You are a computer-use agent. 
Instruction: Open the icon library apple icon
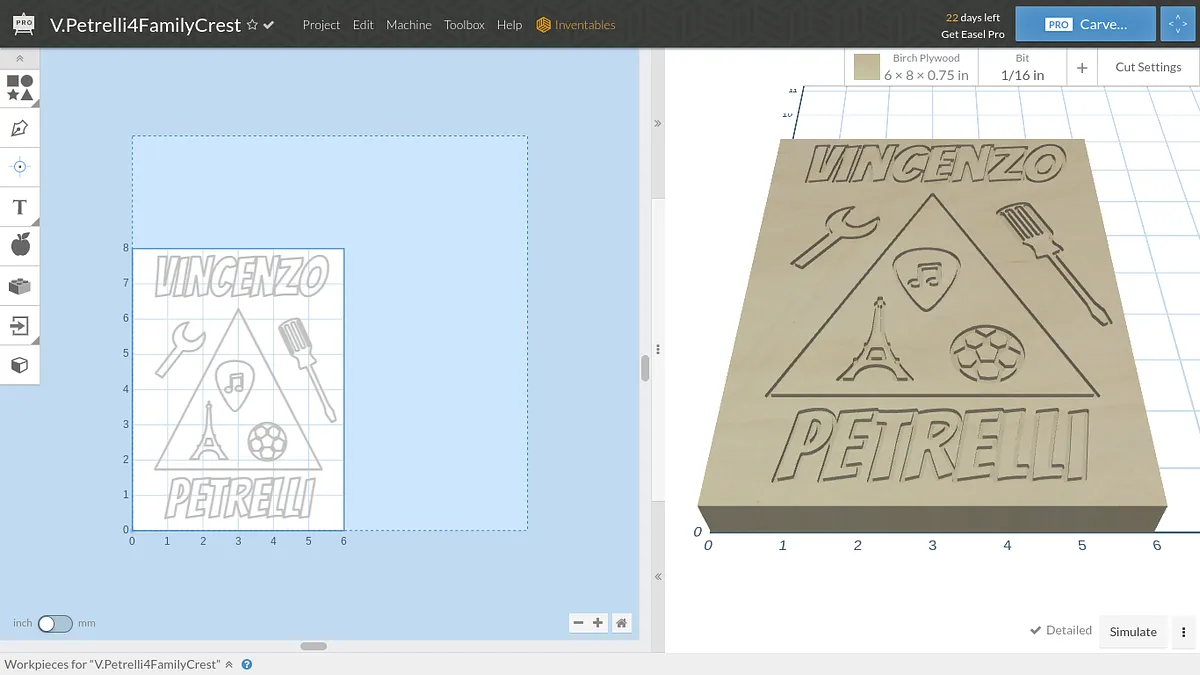[x=20, y=245]
